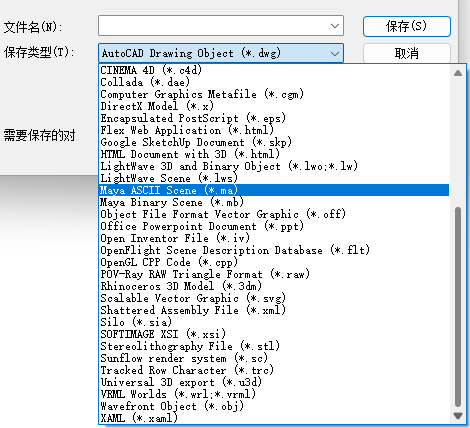The image size is (470, 428).
Task: Click the format list scrollbar thumb
Action: click(x=458, y=307)
